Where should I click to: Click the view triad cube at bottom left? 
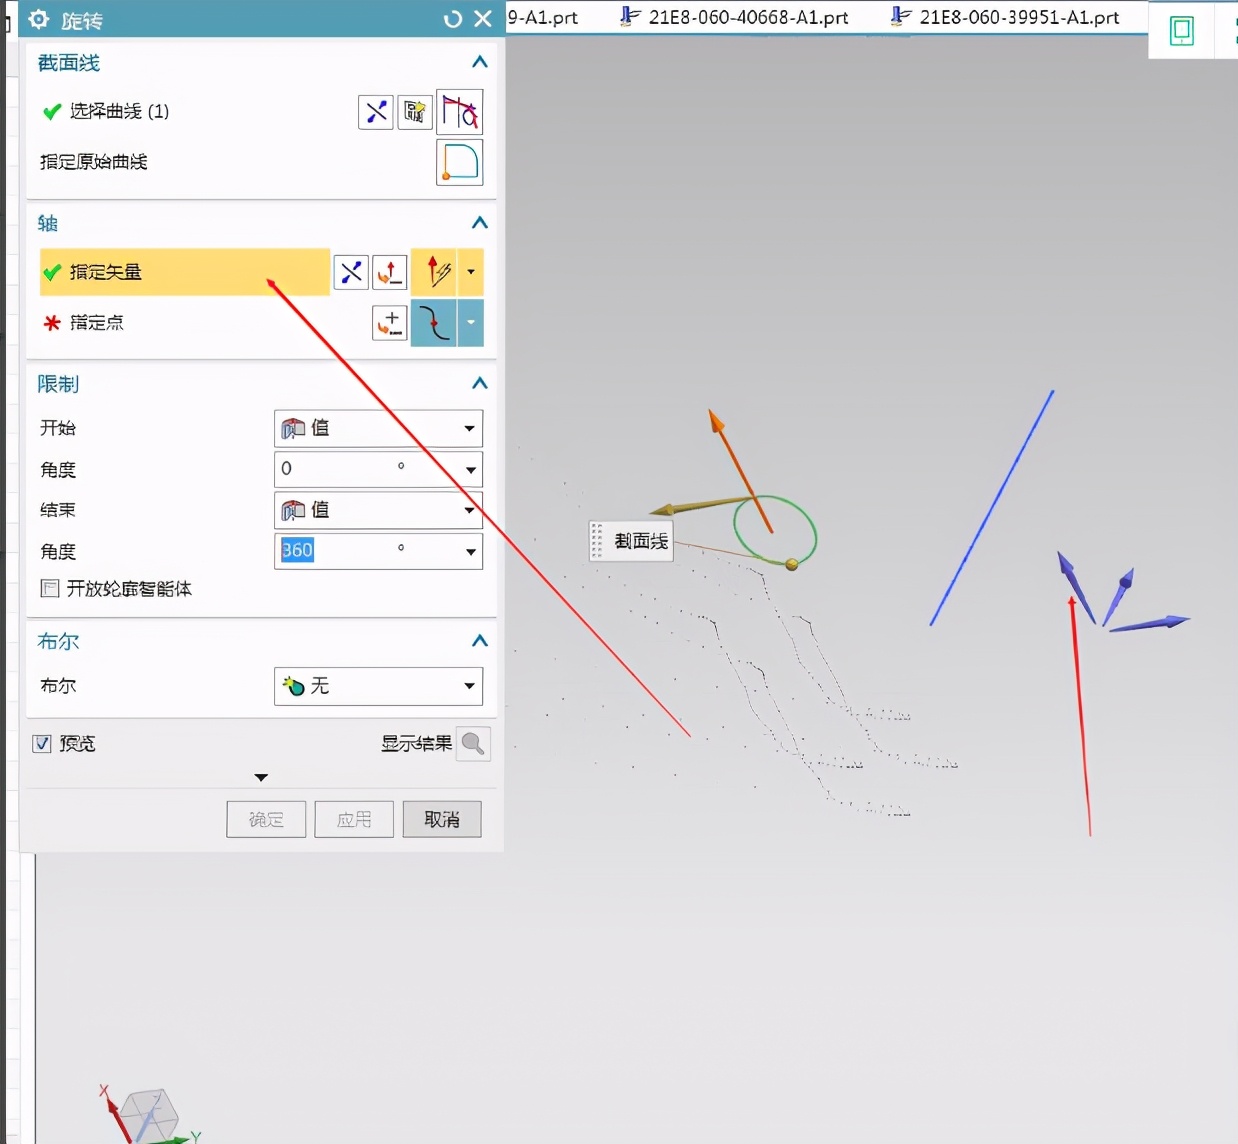(150, 1115)
